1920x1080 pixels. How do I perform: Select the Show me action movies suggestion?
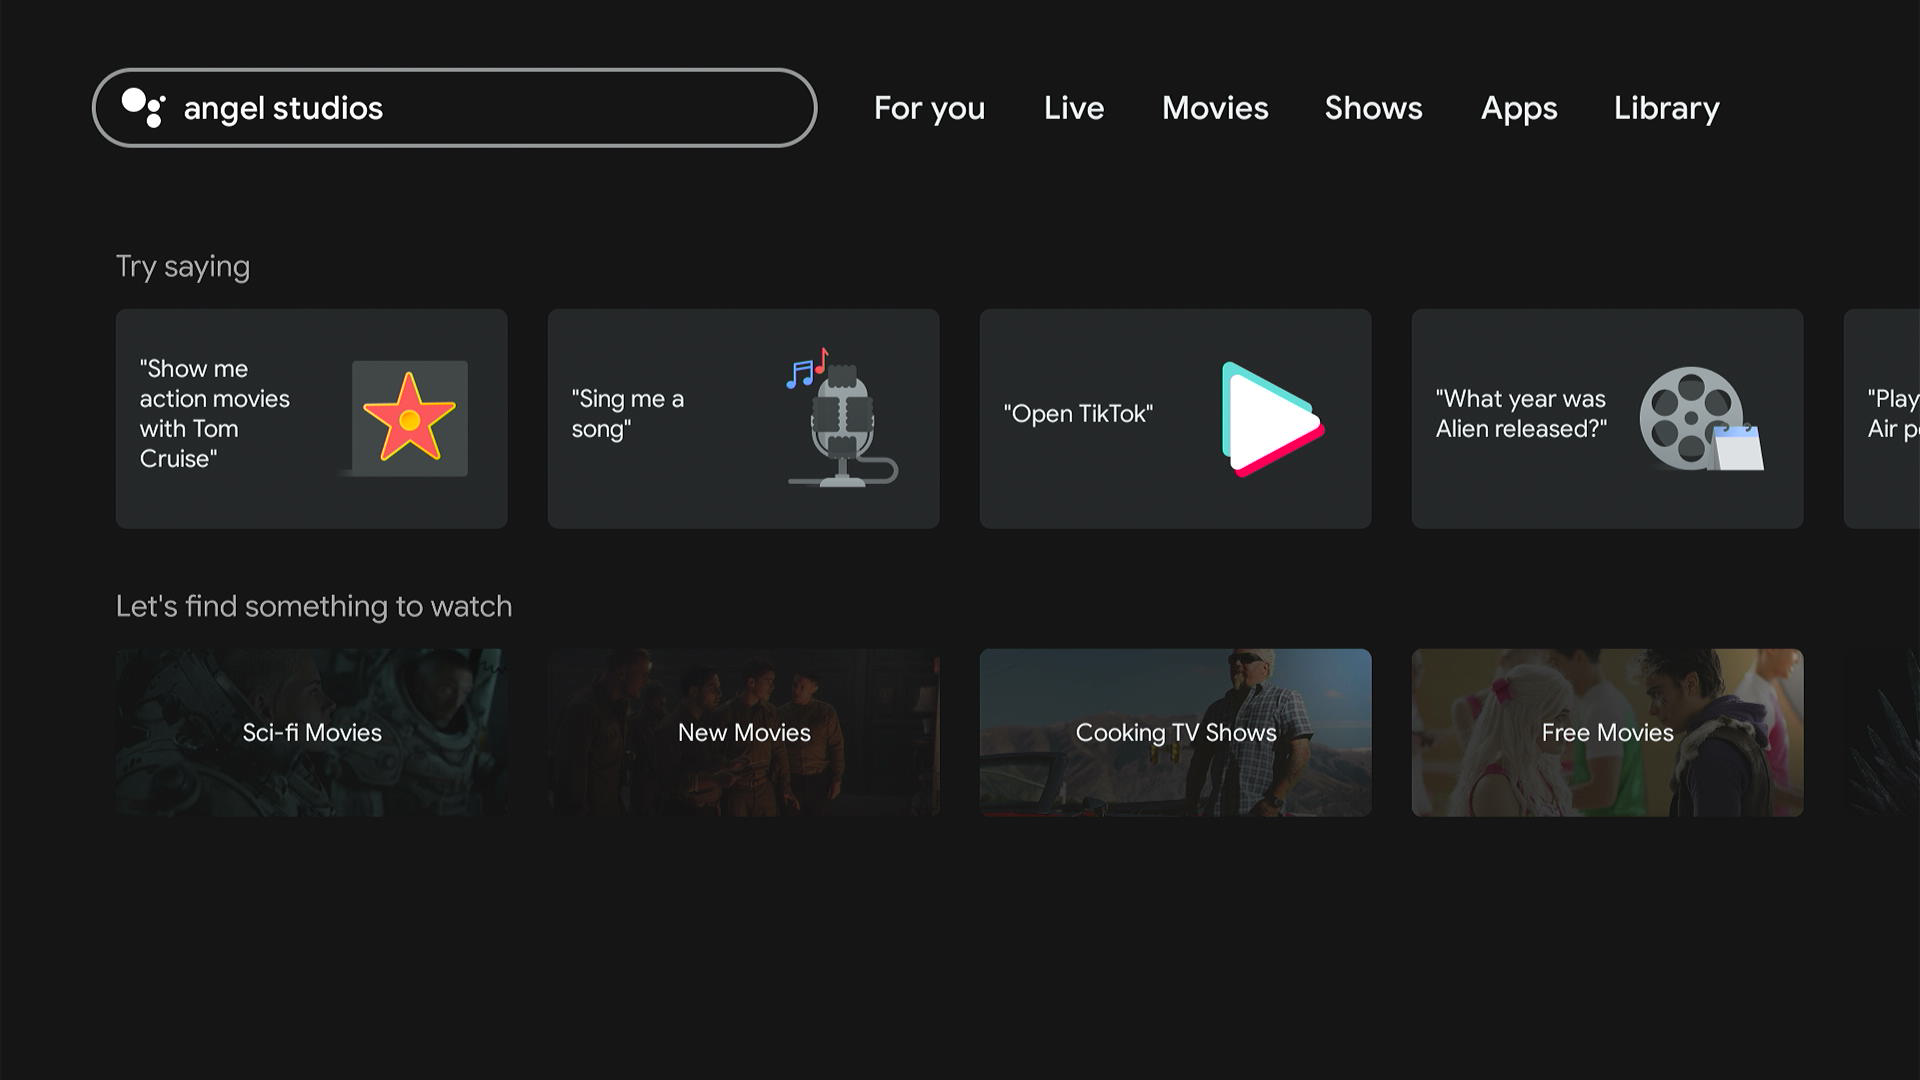[x=311, y=418]
